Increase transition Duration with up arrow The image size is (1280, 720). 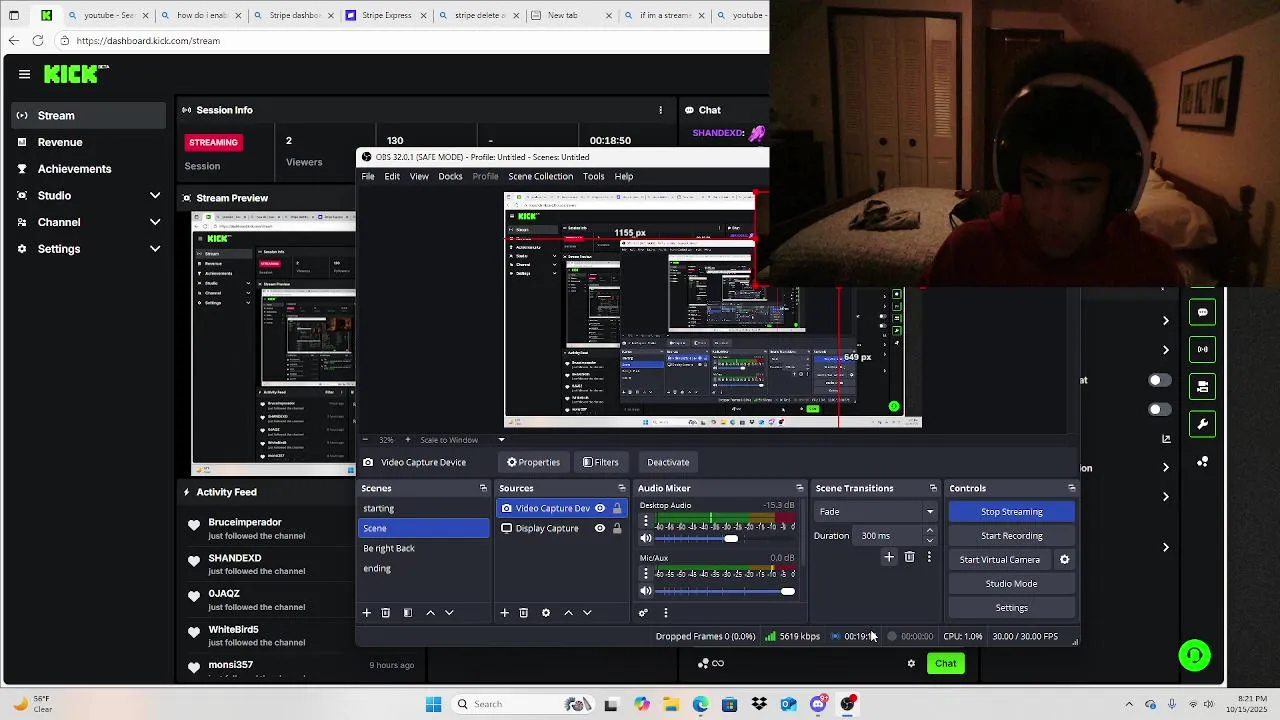[x=930, y=531]
